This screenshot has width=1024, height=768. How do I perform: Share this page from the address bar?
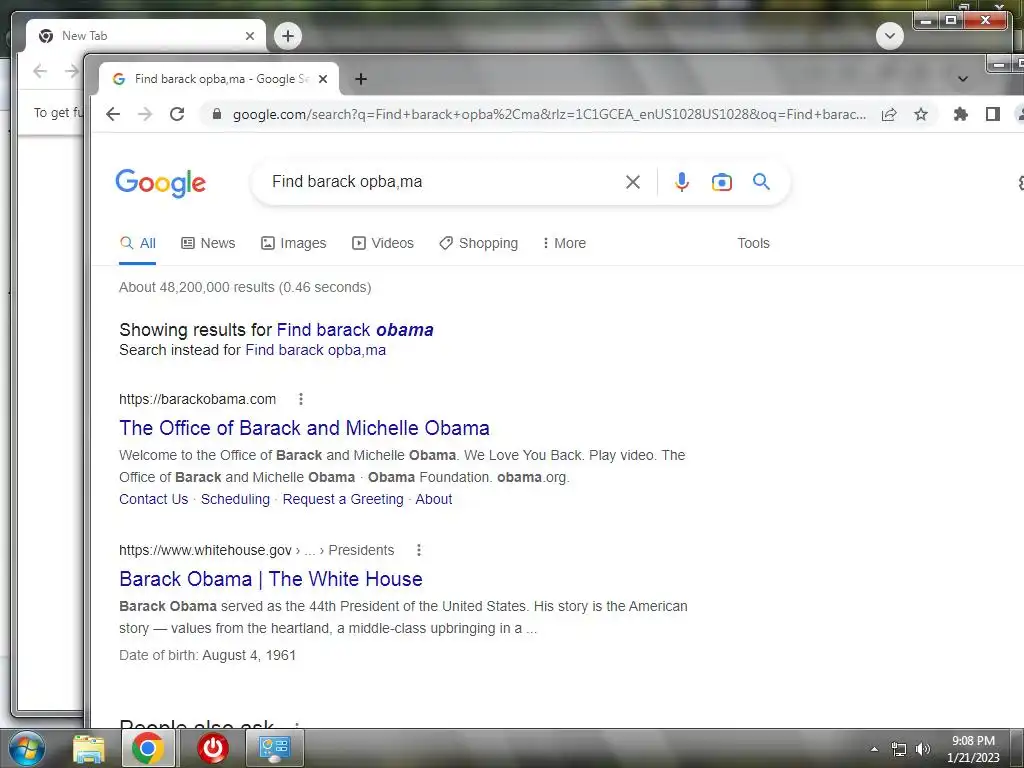pos(889,114)
